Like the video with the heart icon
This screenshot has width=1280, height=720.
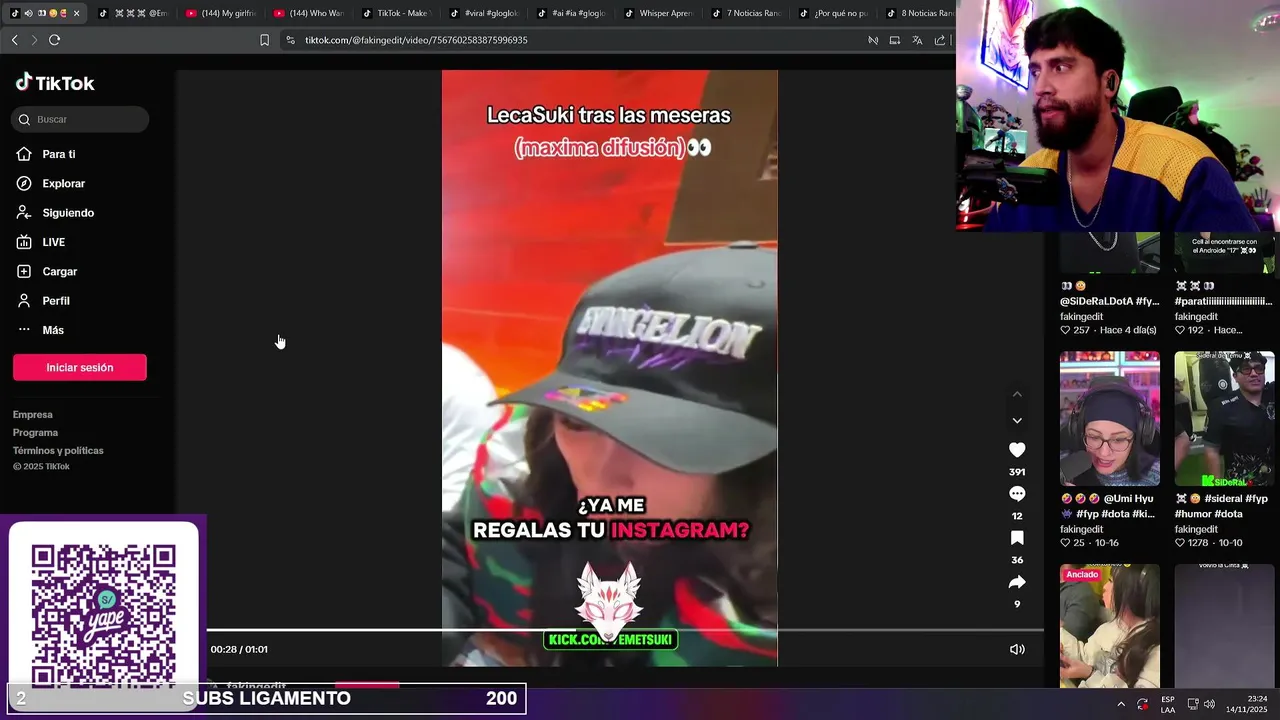(x=1017, y=450)
